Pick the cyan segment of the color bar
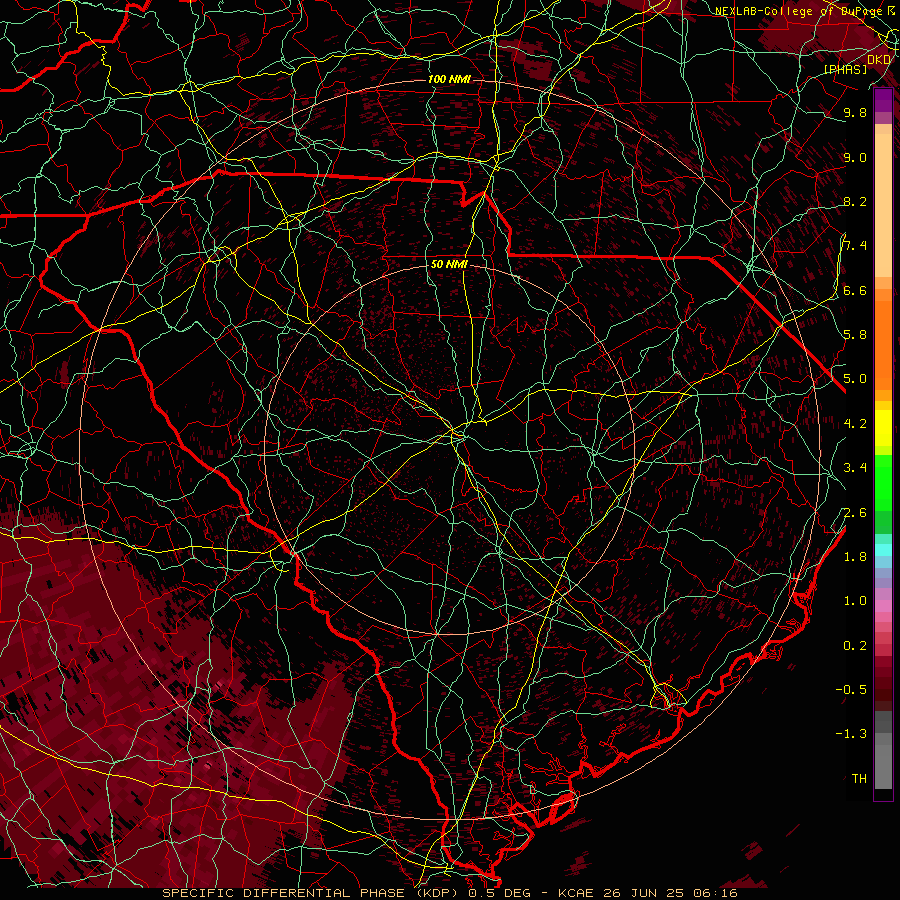Image resolution: width=900 pixels, height=900 pixels. (x=883, y=549)
